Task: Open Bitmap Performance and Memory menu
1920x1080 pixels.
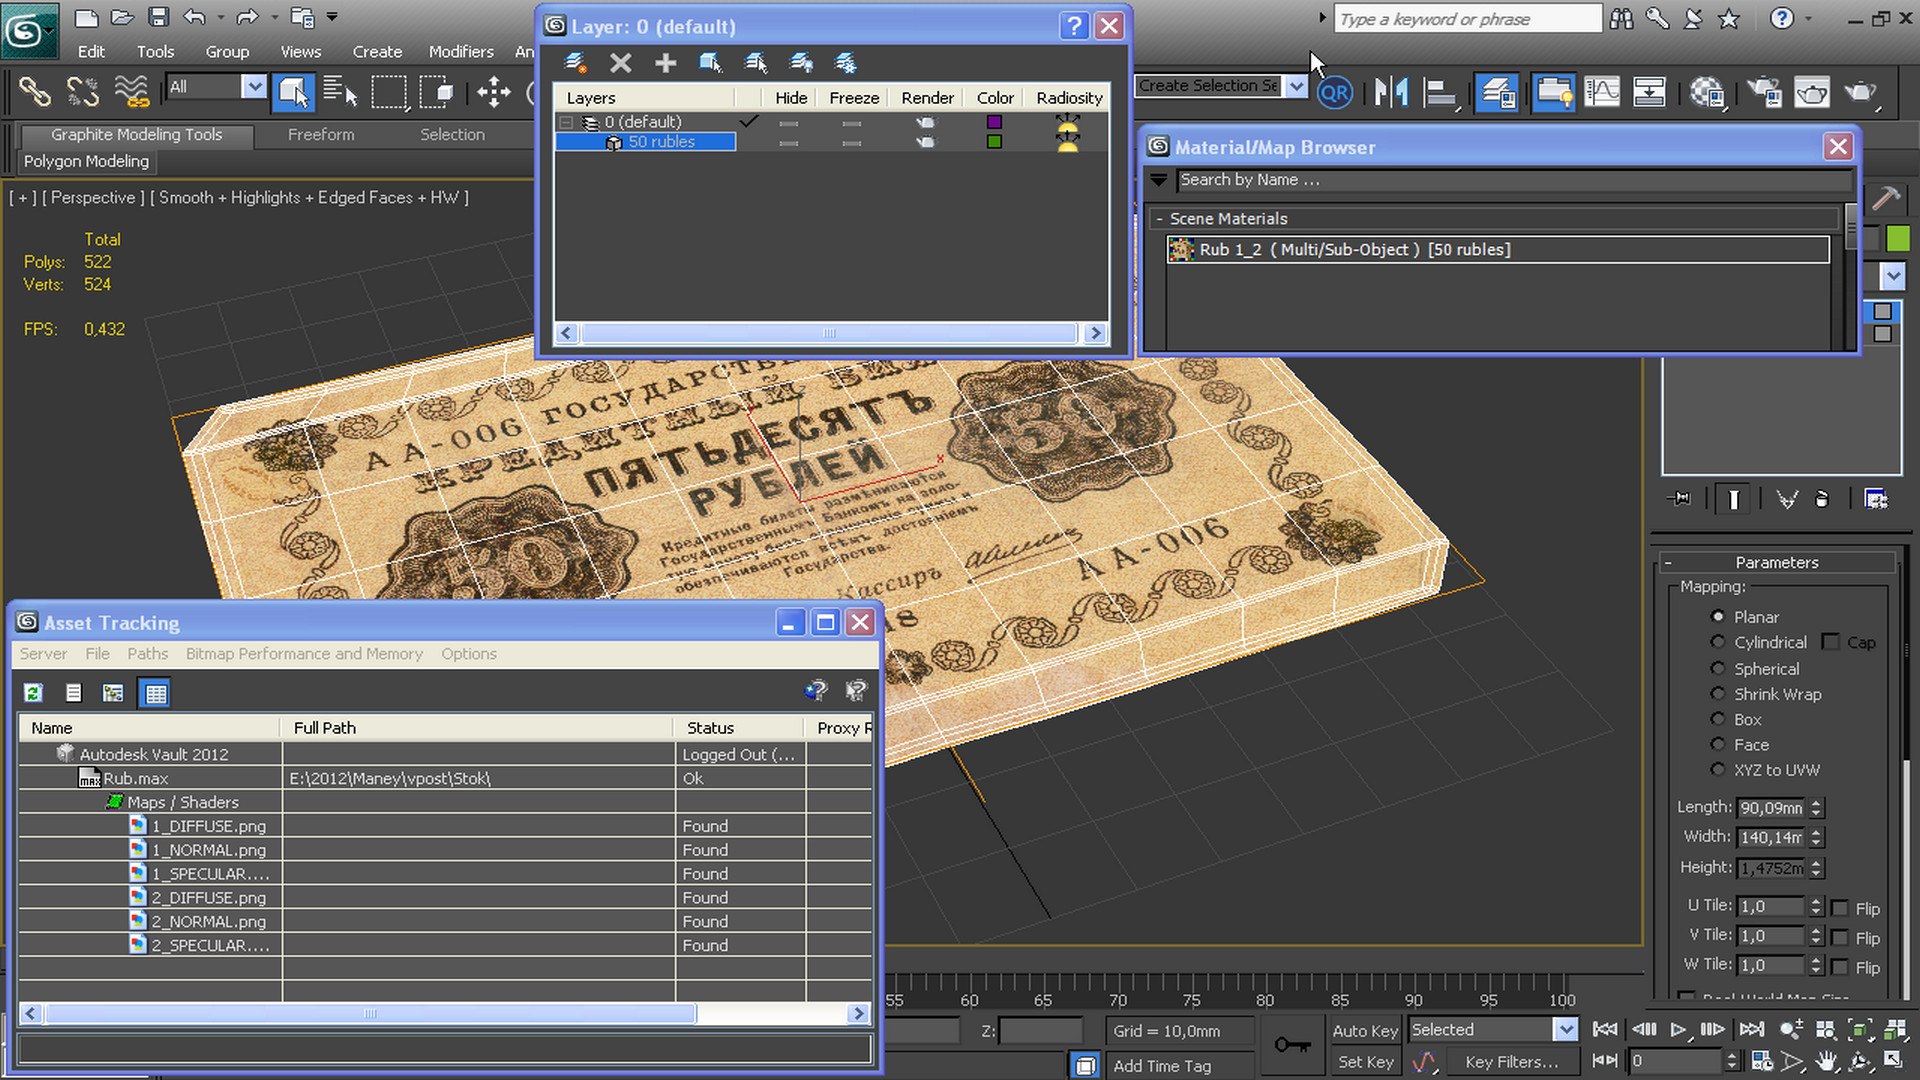Action: coord(304,654)
